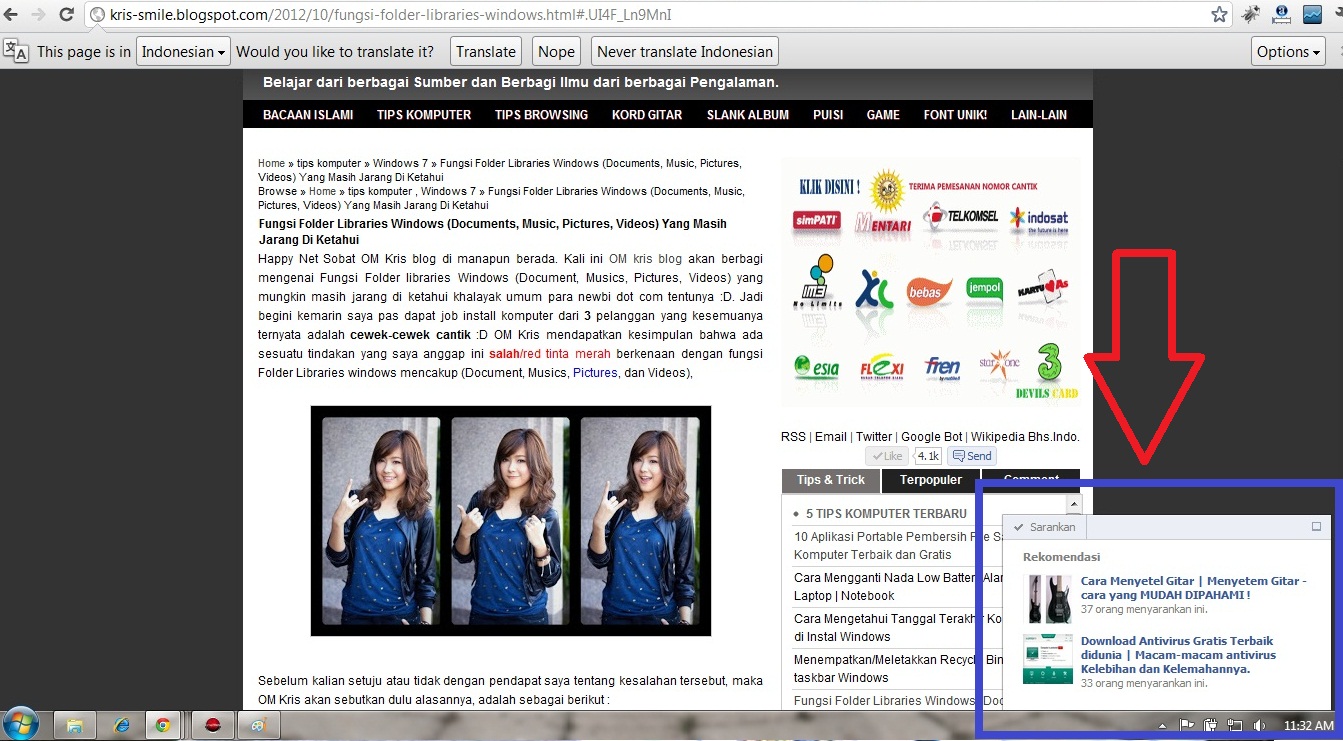1343x741 pixels.
Task: Open the GAME menu item
Action: pyautogui.click(x=883, y=115)
